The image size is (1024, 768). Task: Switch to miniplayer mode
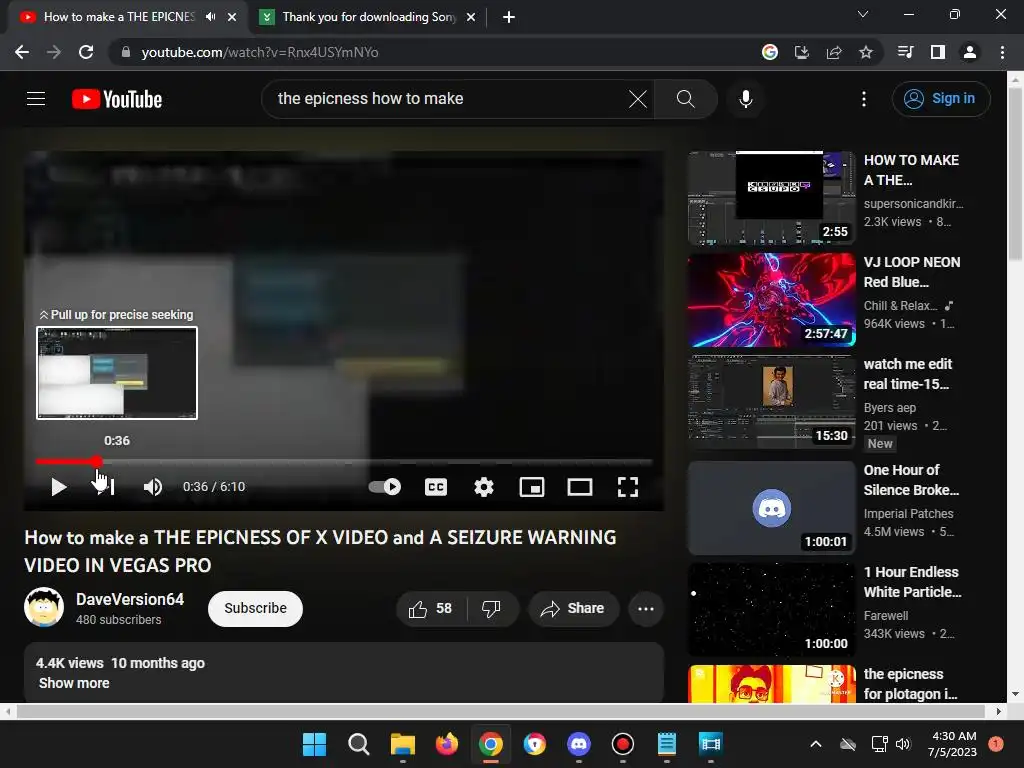532,487
